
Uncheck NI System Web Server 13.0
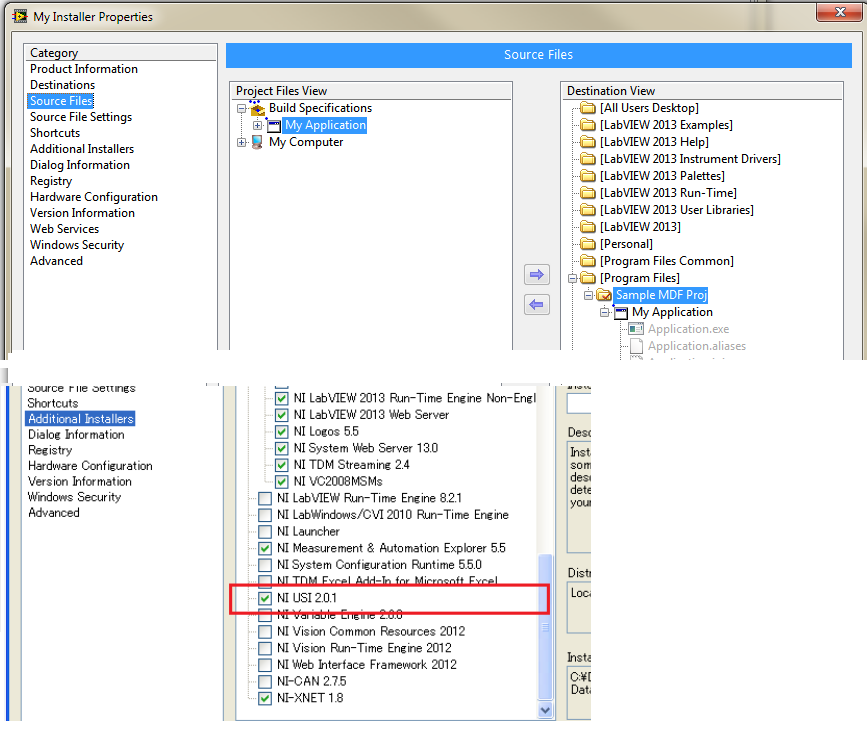pyautogui.click(x=281, y=448)
